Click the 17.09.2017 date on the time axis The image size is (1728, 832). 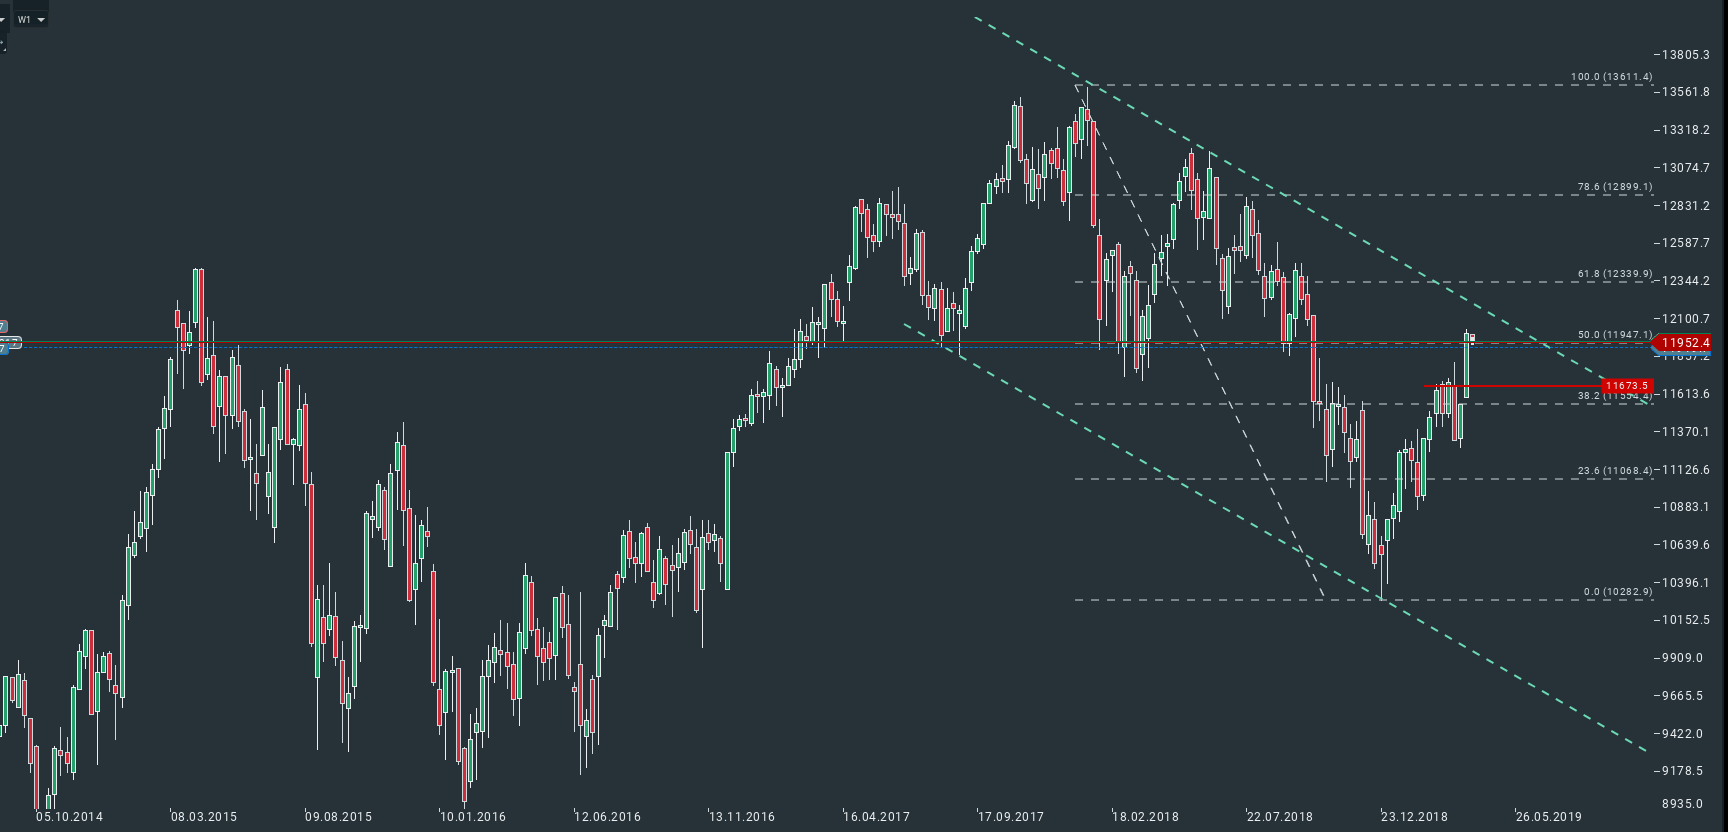1010,817
